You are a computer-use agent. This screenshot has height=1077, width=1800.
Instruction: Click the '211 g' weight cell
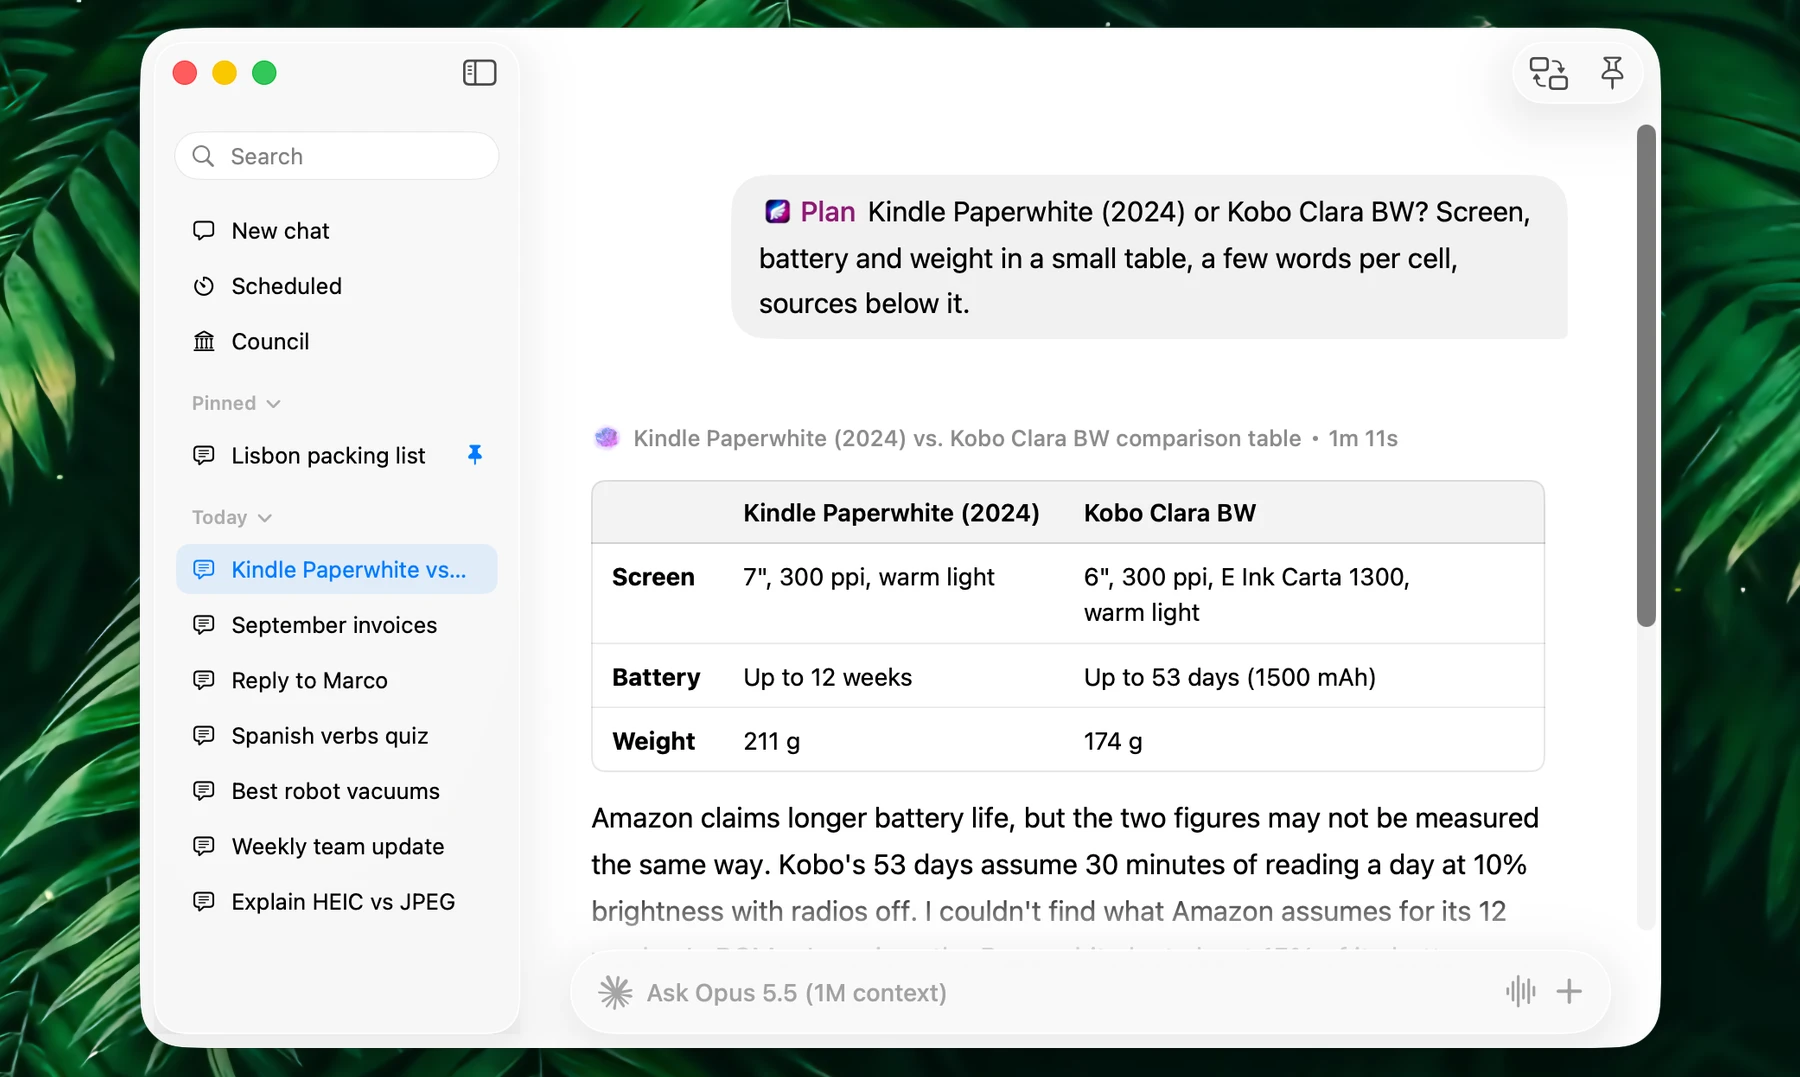772,742
